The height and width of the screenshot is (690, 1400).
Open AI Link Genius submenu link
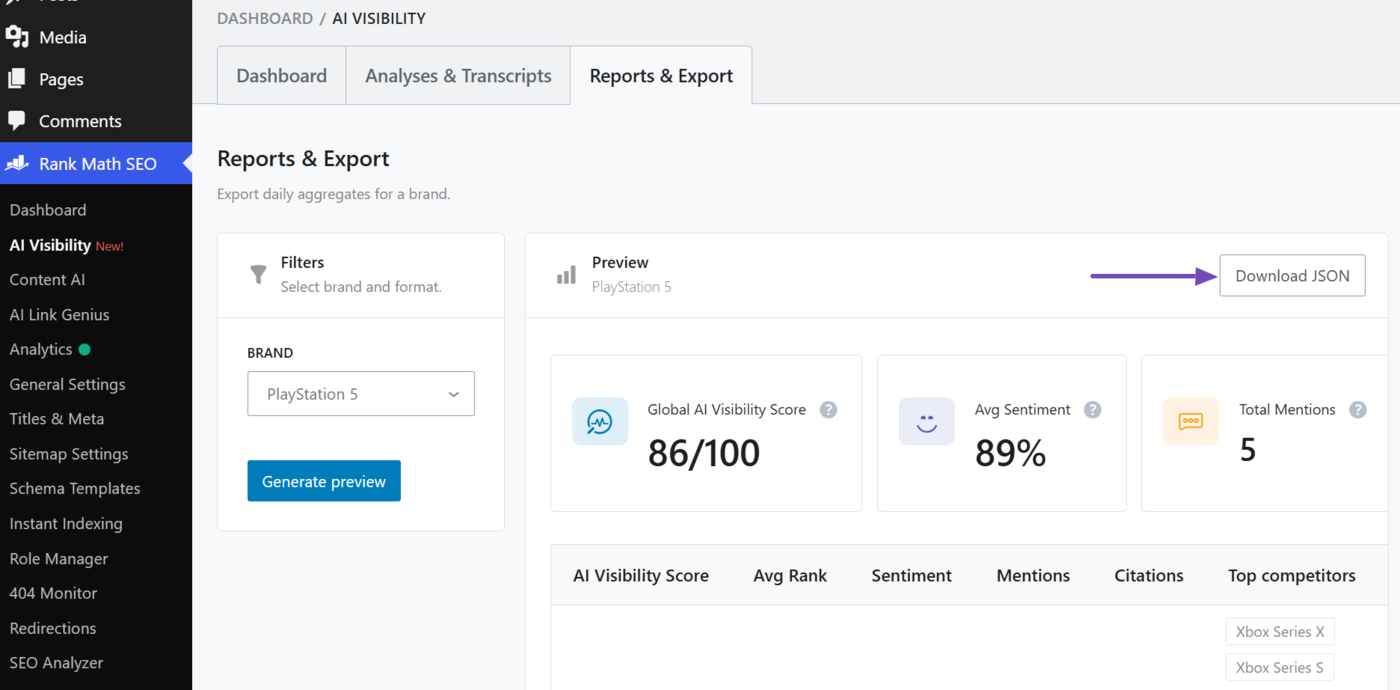coord(59,314)
